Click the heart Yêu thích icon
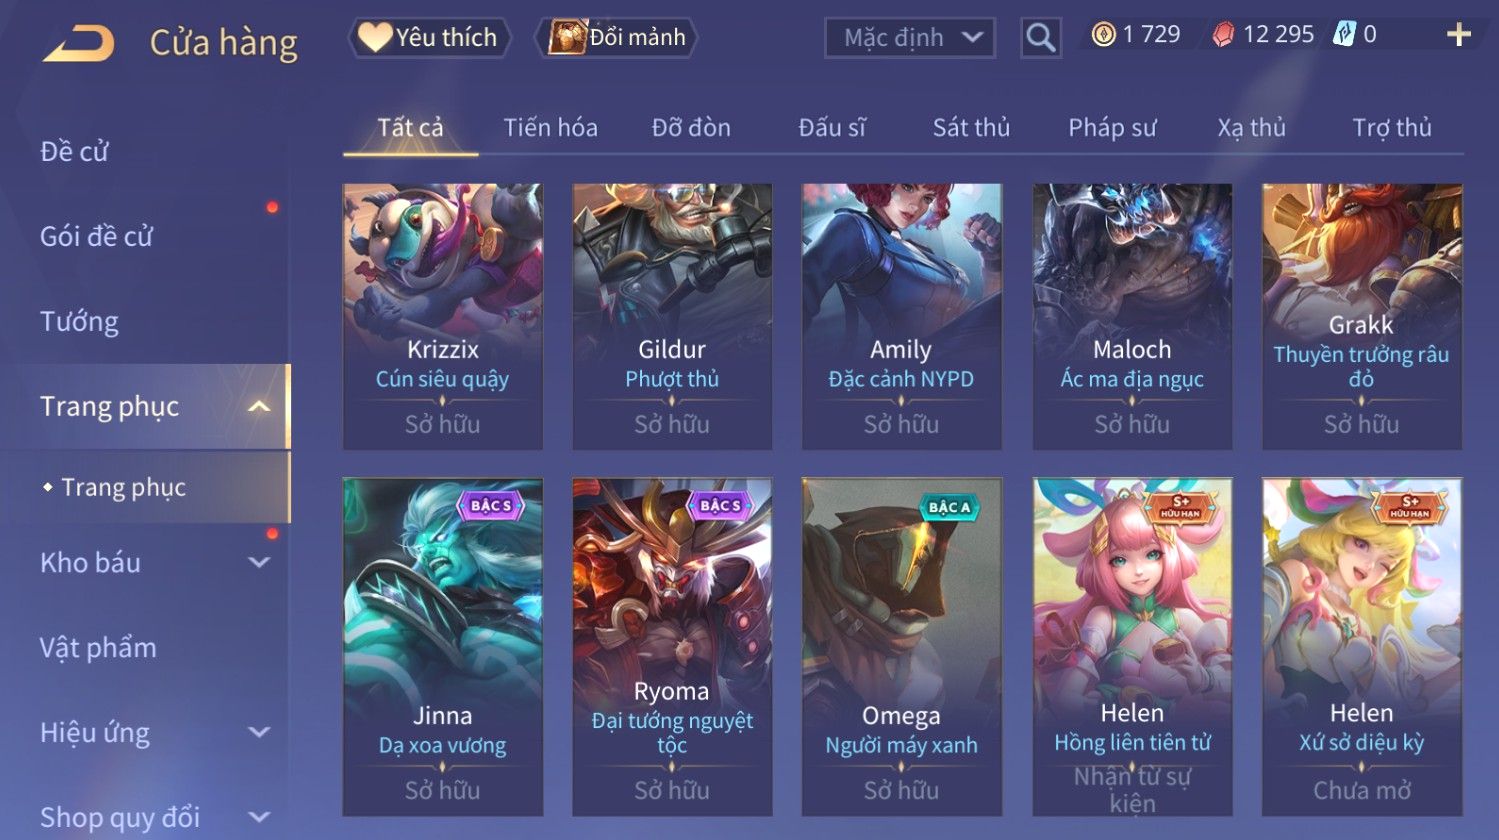Image resolution: width=1499 pixels, height=840 pixels. pyautogui.click(x=375, y=37)
